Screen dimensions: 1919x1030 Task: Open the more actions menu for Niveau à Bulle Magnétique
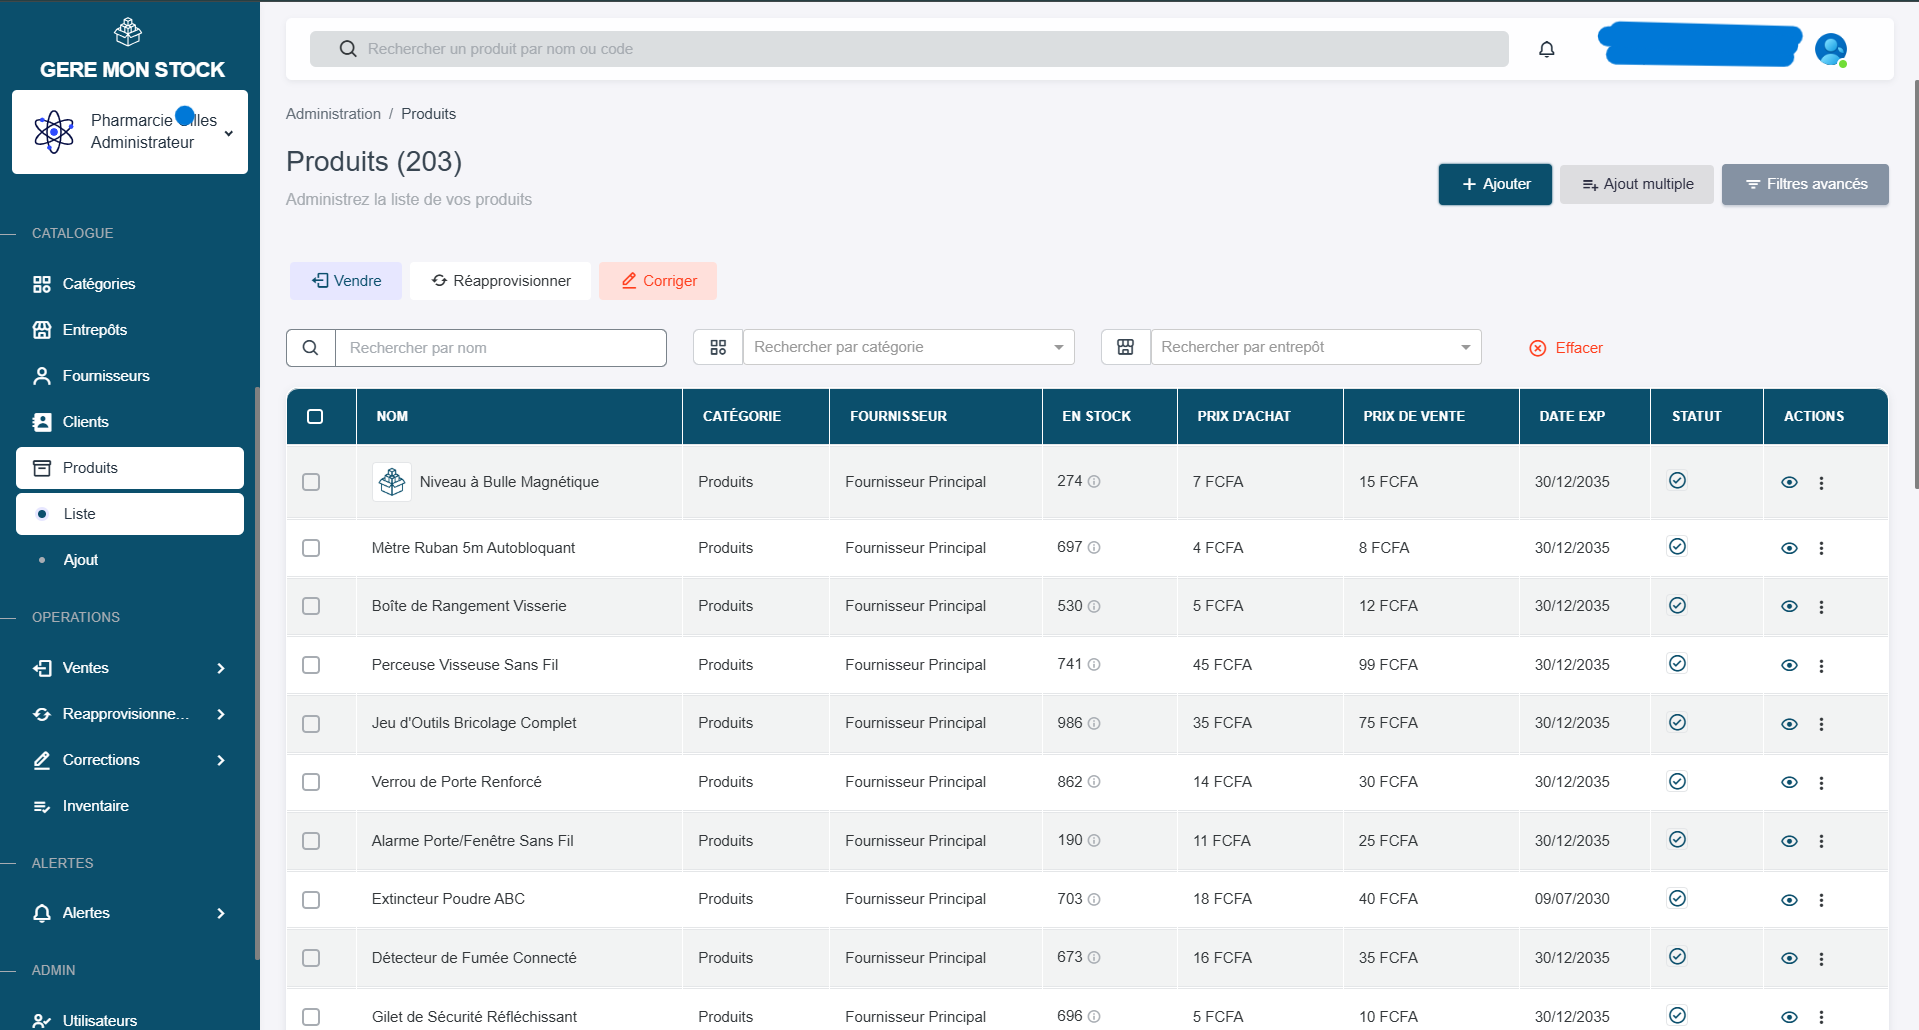1821,483
